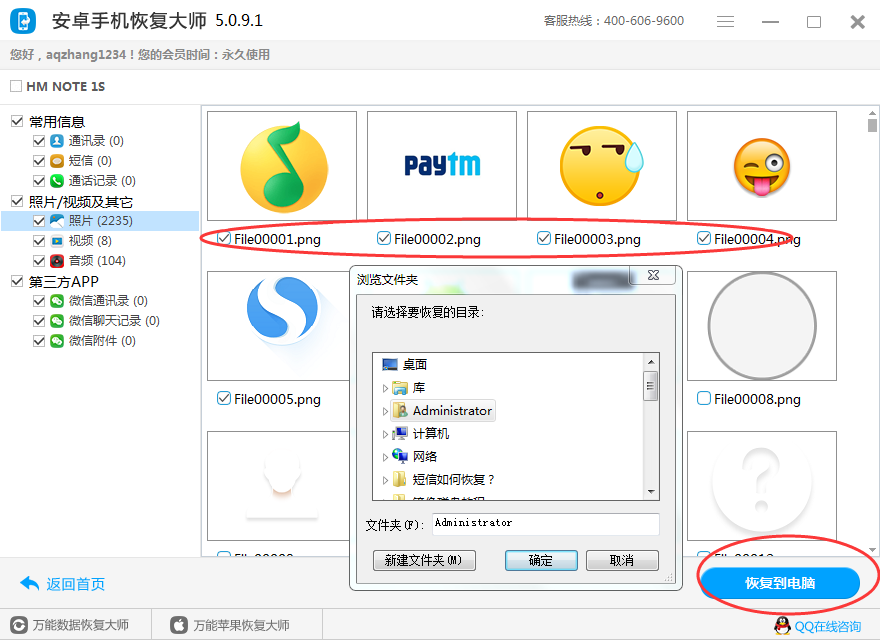Expand the 计算机 (Computer) folder node
The height and width of the screenshot is (640, 880).
tap(386, 434)
